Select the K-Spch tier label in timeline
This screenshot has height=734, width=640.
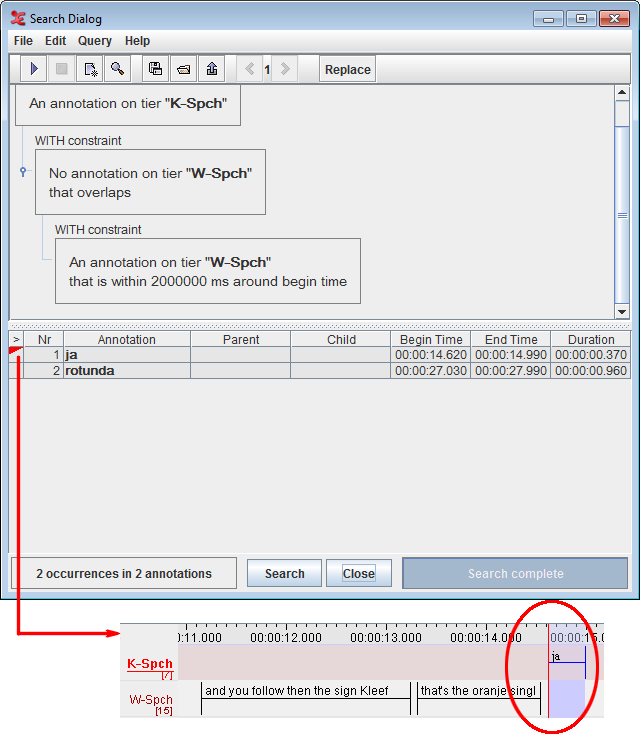[x=150, y=664]
